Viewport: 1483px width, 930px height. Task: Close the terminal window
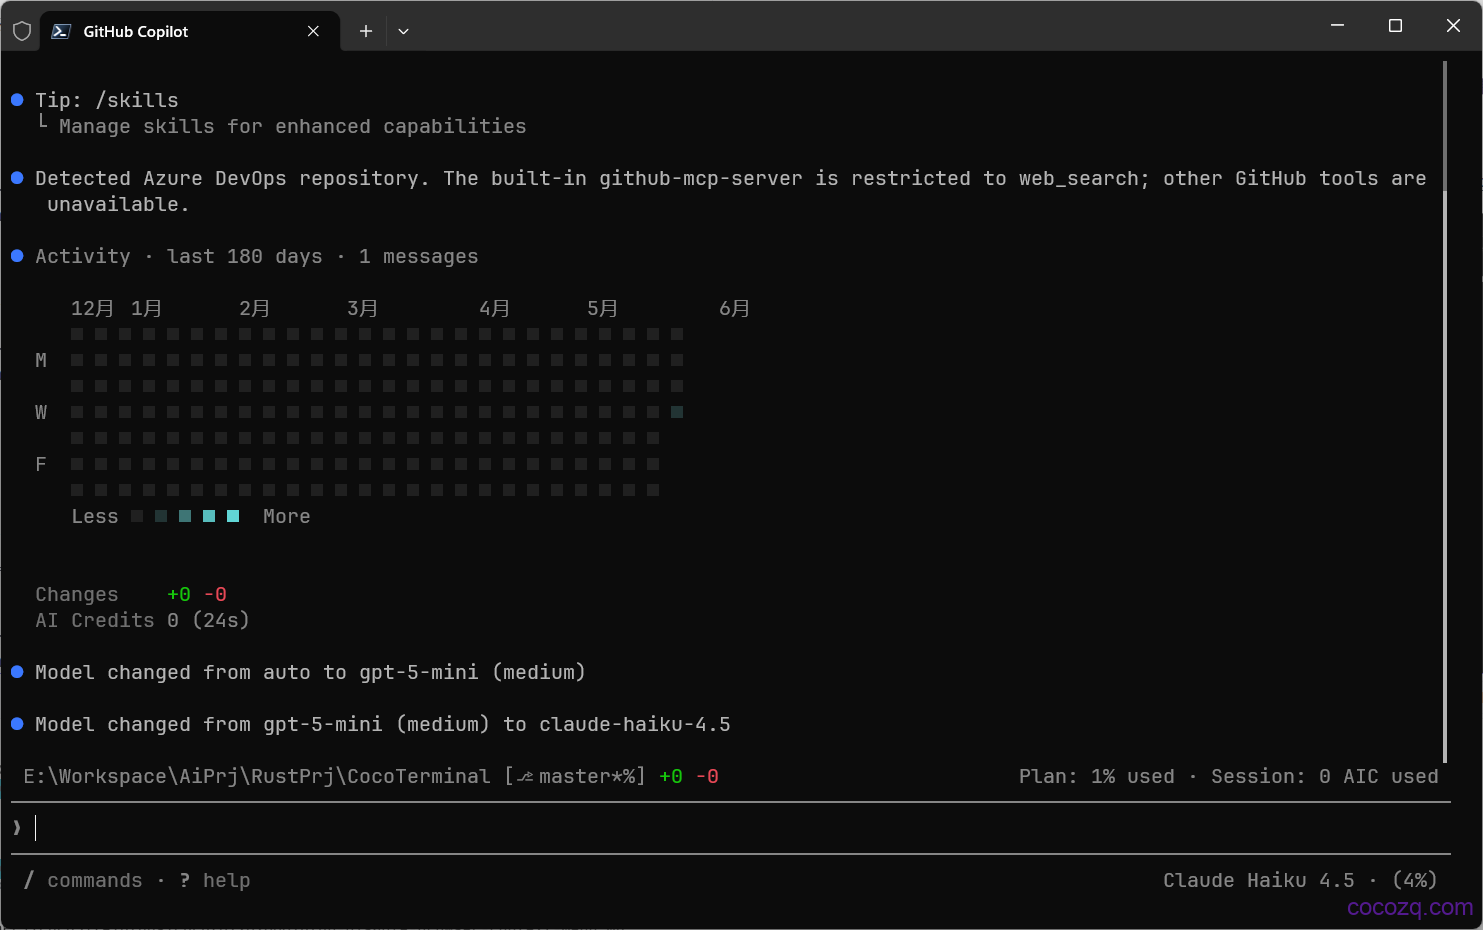pos(1453,26)
